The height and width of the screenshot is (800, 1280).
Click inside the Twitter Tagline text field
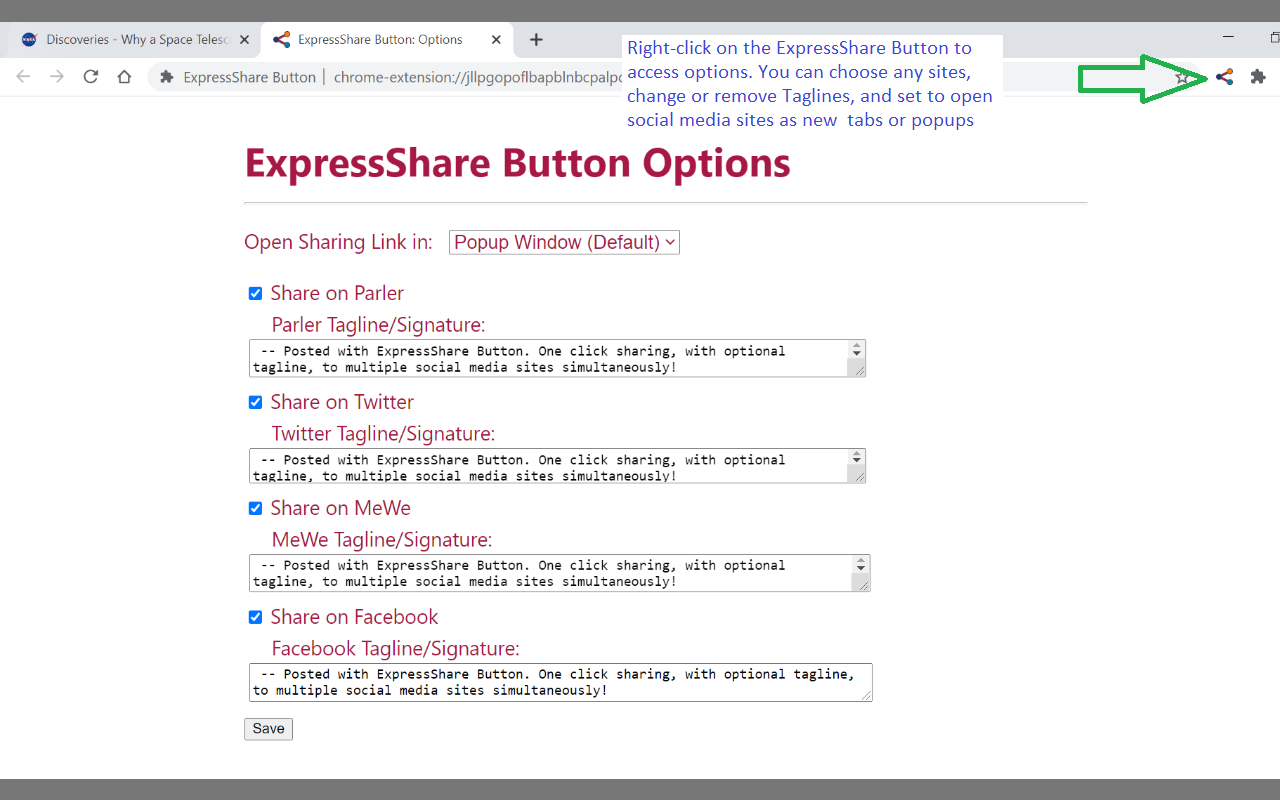(x=550, y=465)
